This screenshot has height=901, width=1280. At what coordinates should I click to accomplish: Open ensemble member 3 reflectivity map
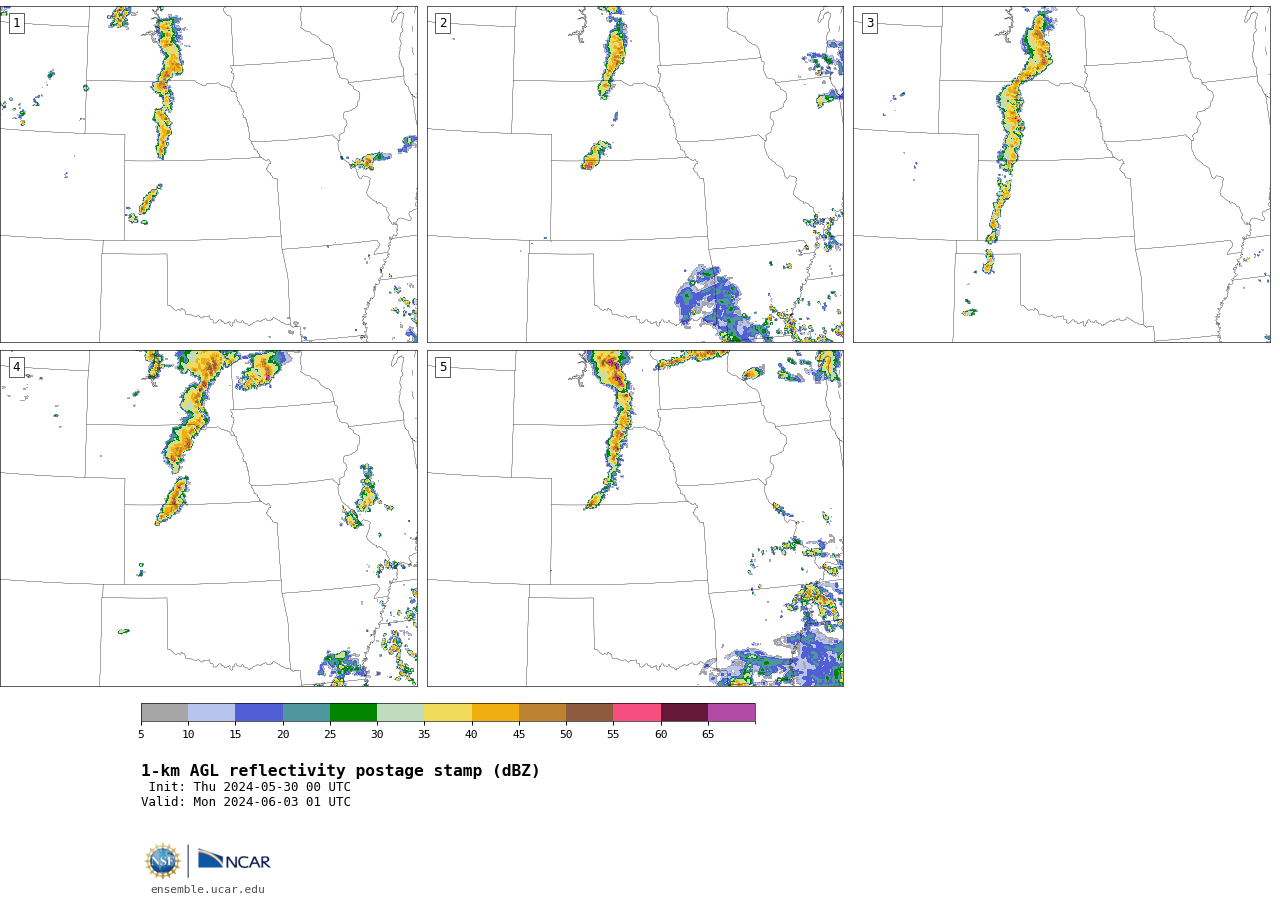[1061, 174]
